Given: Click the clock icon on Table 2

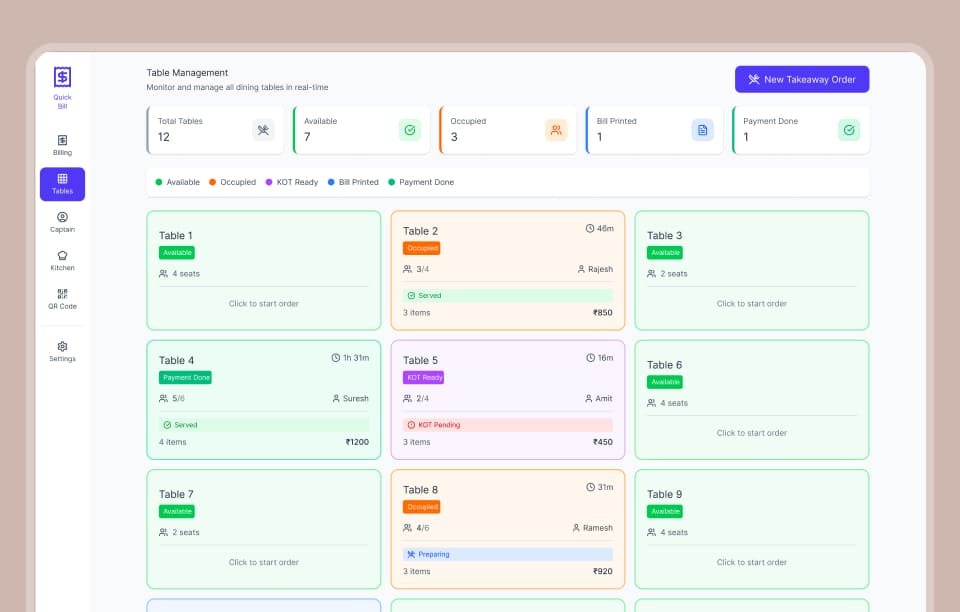Looking at the screenshot, I should pos(590,228).
